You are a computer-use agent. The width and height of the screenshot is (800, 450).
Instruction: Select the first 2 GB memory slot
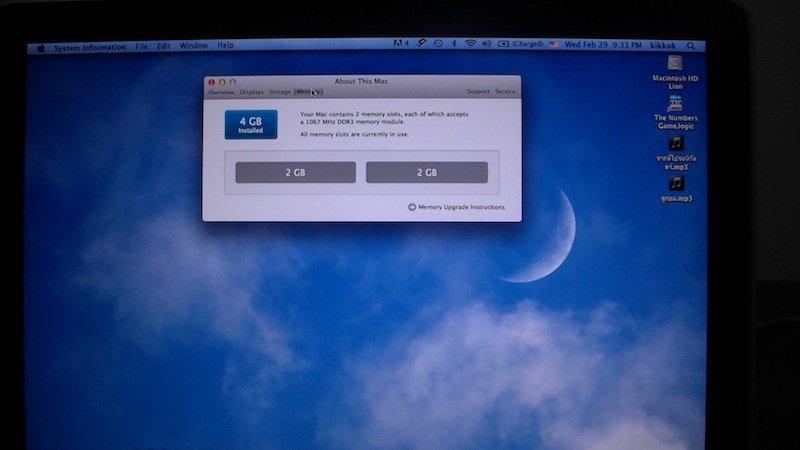pyautogui.click(x=295, y=172)
